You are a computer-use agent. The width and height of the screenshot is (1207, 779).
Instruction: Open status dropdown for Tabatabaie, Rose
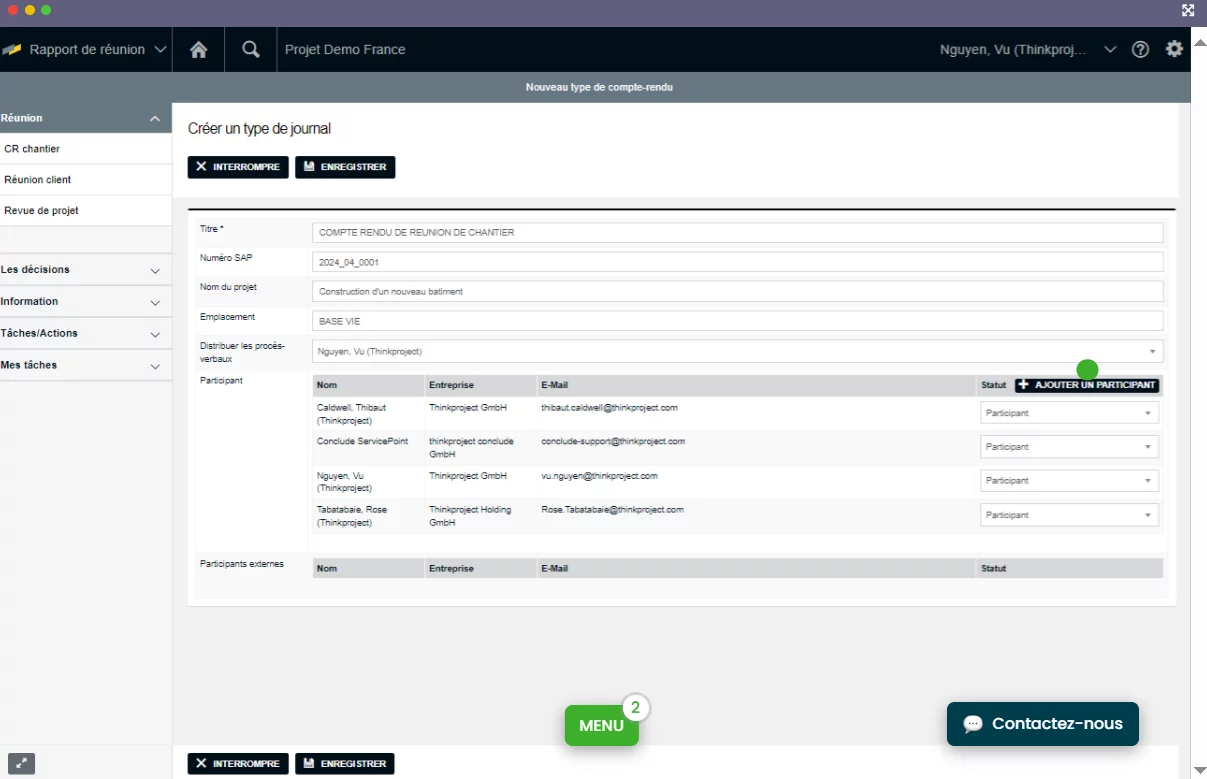(x=1069, y=515)
